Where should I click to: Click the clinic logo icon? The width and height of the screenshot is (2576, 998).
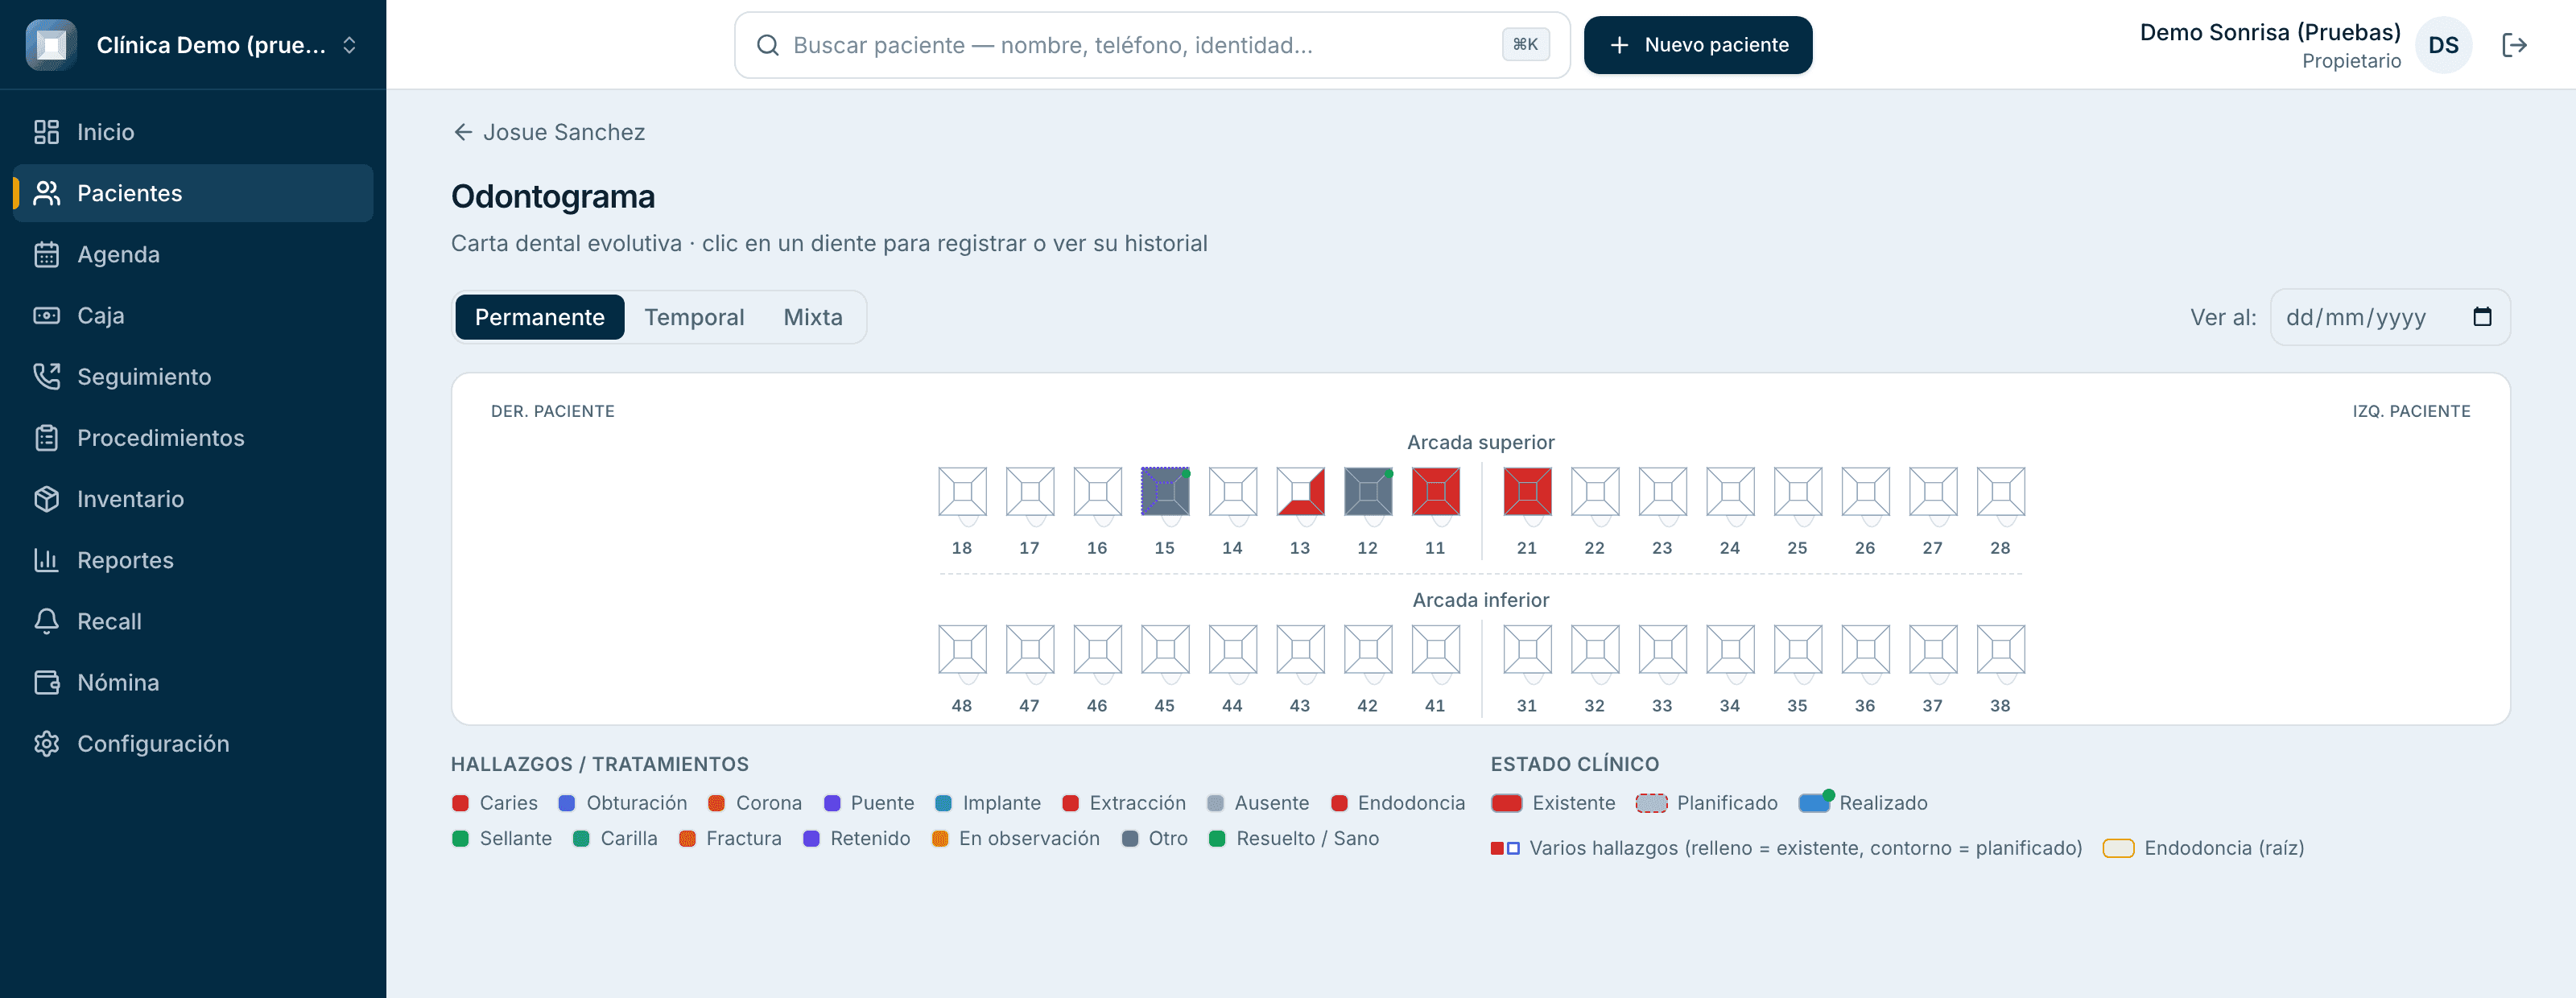point(51,45)
